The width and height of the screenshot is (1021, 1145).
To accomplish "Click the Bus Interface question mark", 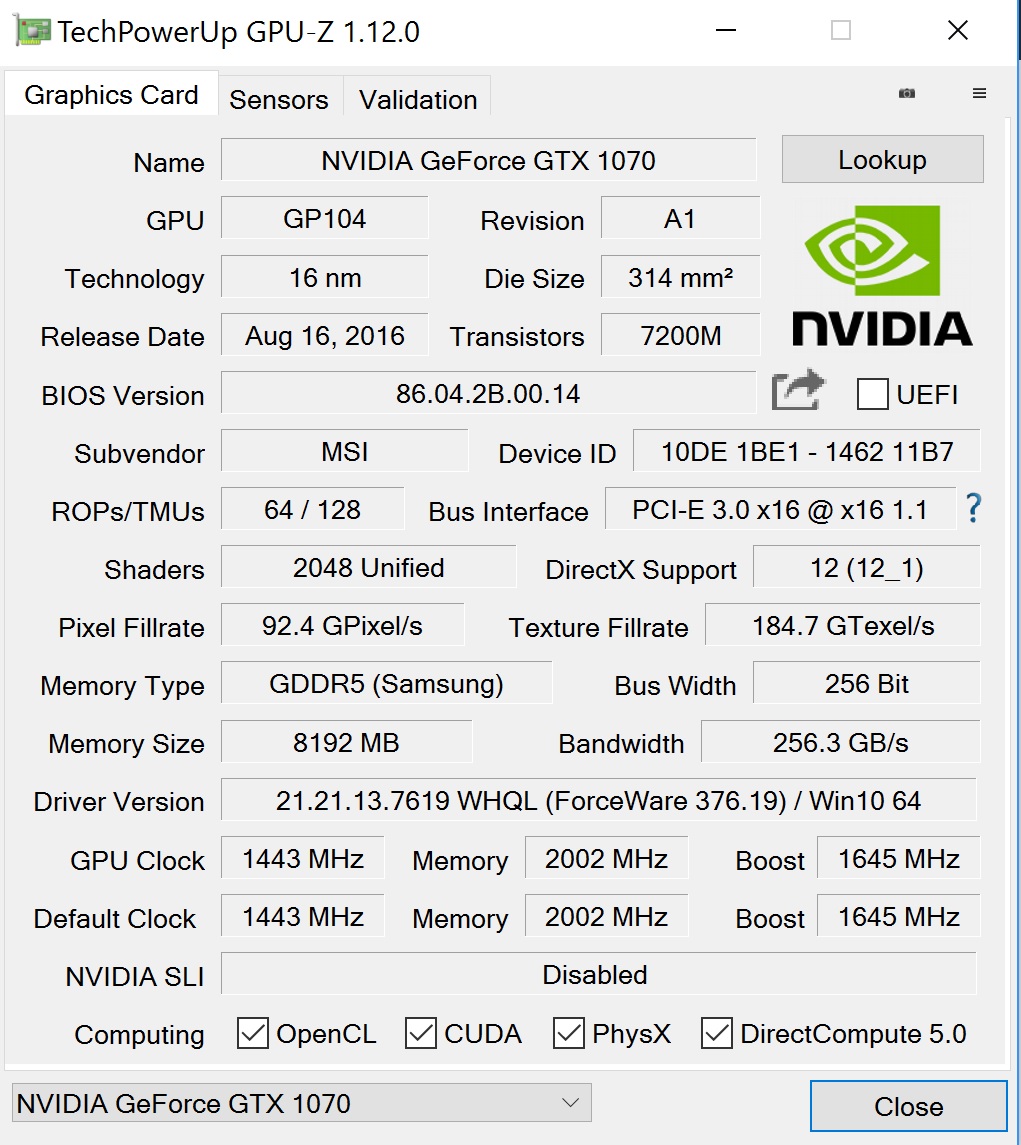I will click(x=973, y=508).
